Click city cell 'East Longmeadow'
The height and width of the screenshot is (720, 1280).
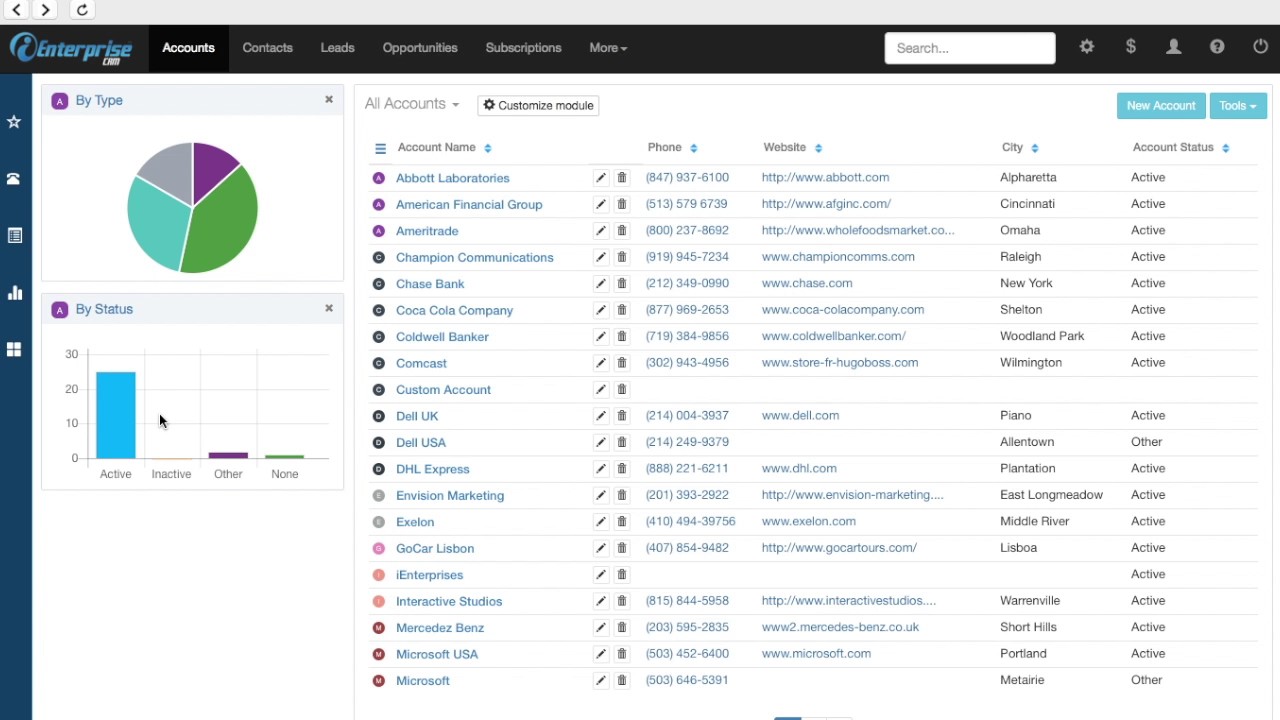1051,494
